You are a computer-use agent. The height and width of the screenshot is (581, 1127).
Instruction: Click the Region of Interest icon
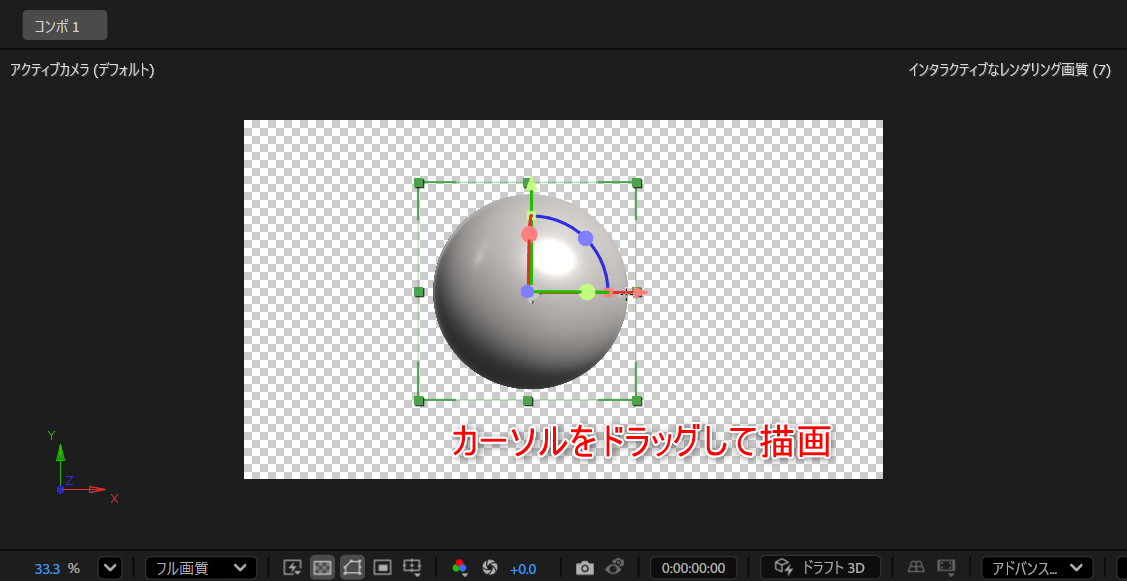[382, 567]
